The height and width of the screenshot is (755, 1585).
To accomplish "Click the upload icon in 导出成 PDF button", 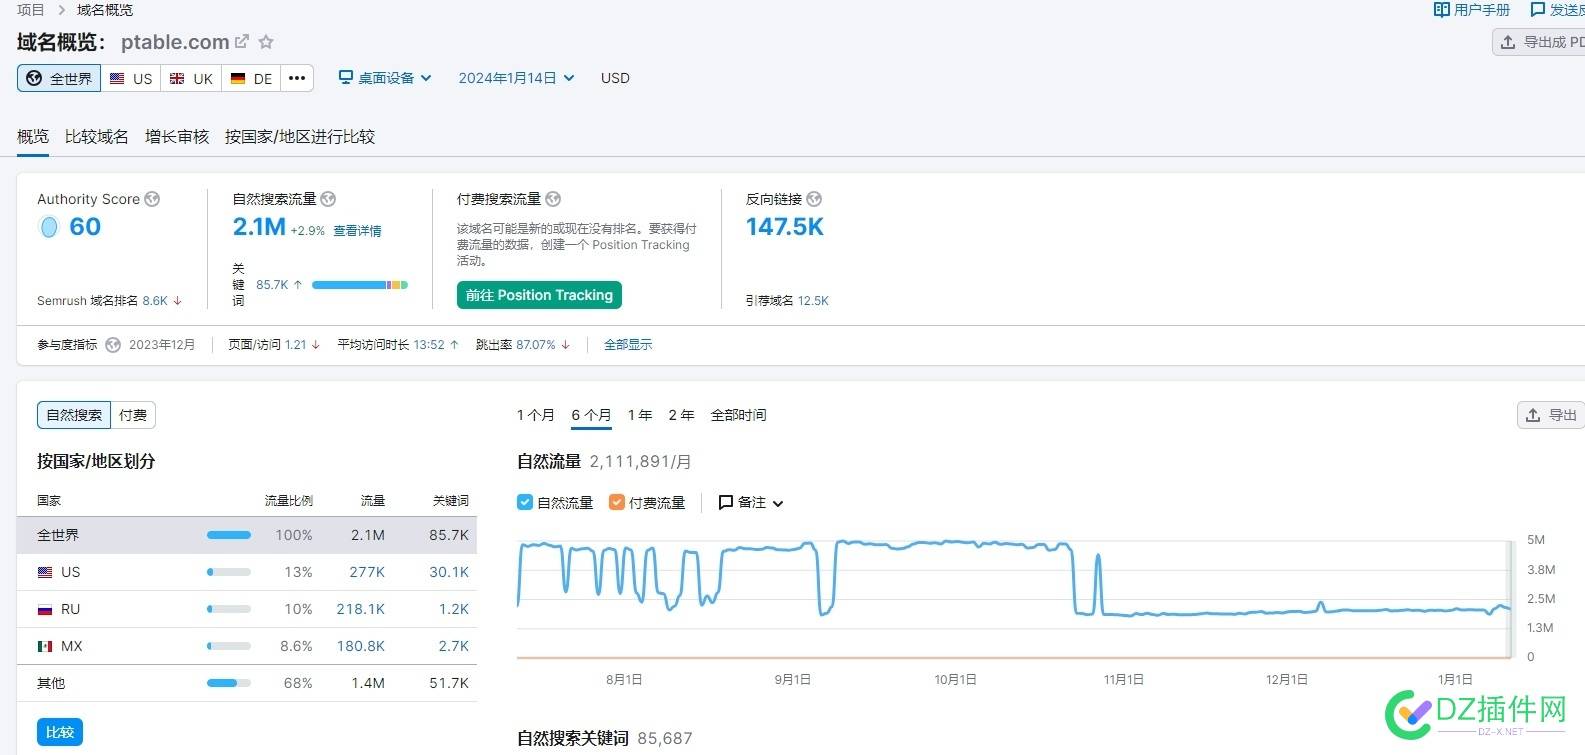I will click(1508, 42).
